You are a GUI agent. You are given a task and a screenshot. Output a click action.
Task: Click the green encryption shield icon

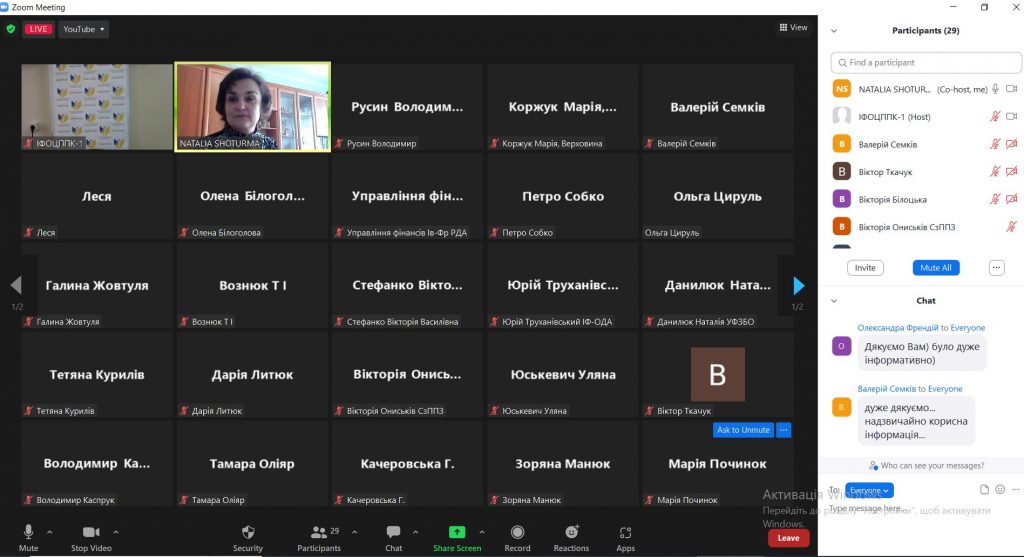coord(10,29)
